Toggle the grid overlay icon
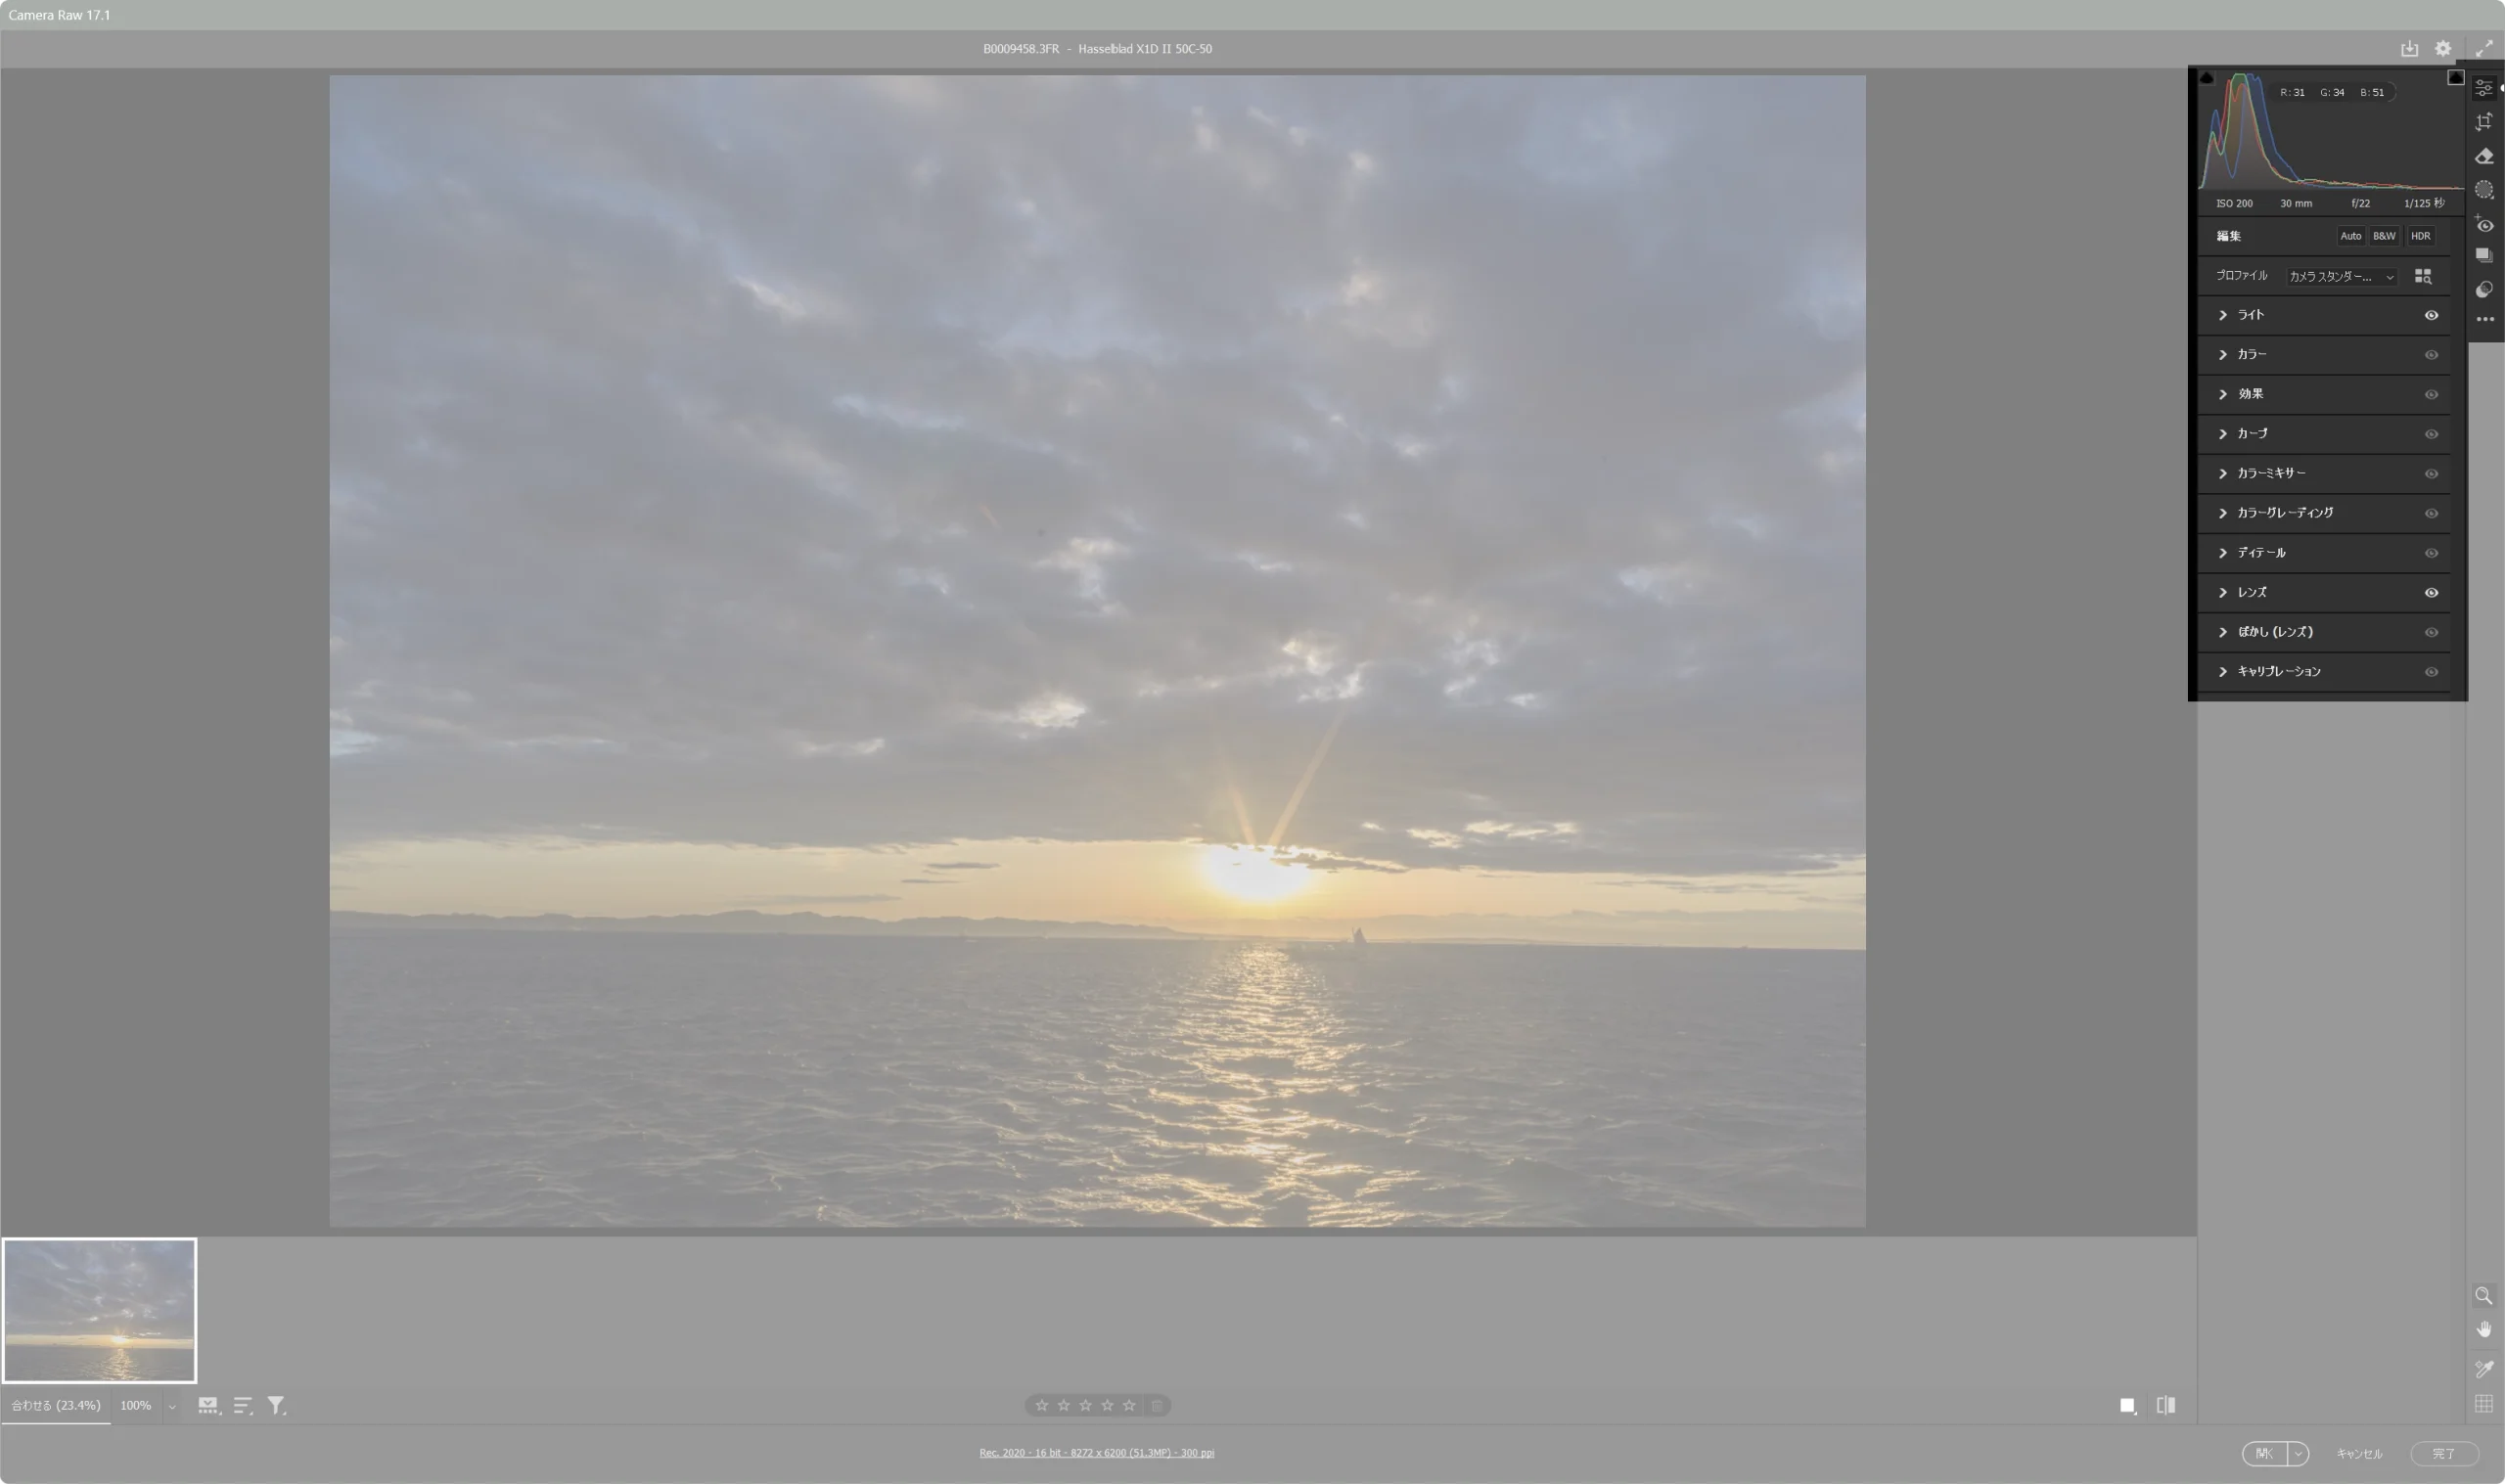Screen dimensions: 2505x1484 [x=2483, y=1404]
